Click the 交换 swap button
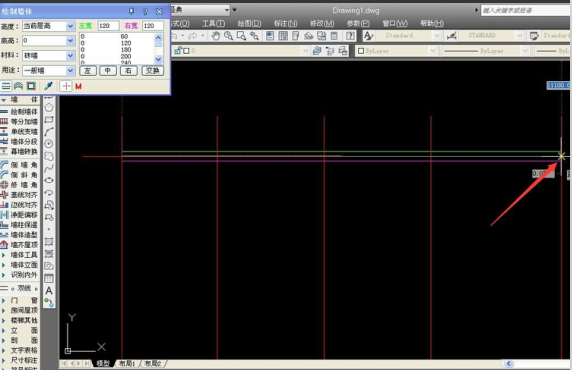The image size is (572, 370). point(152,71)
